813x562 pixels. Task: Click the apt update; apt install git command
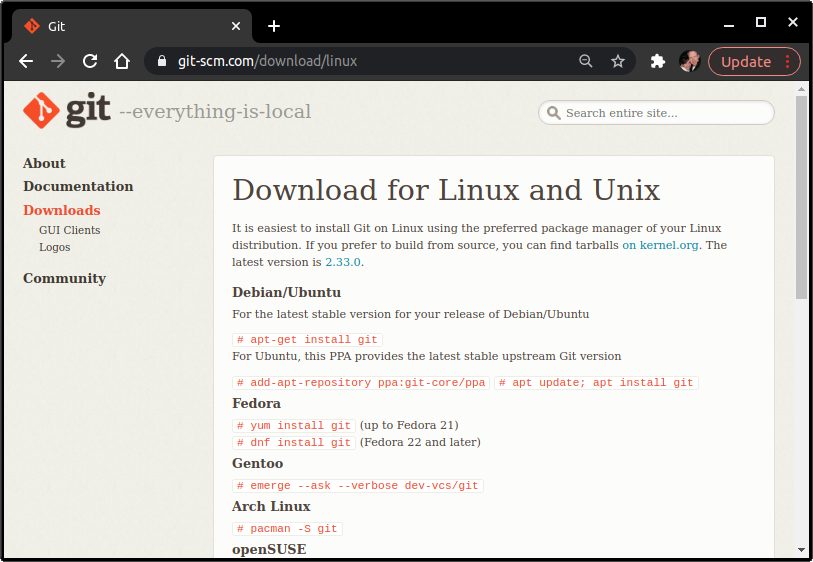596,383
